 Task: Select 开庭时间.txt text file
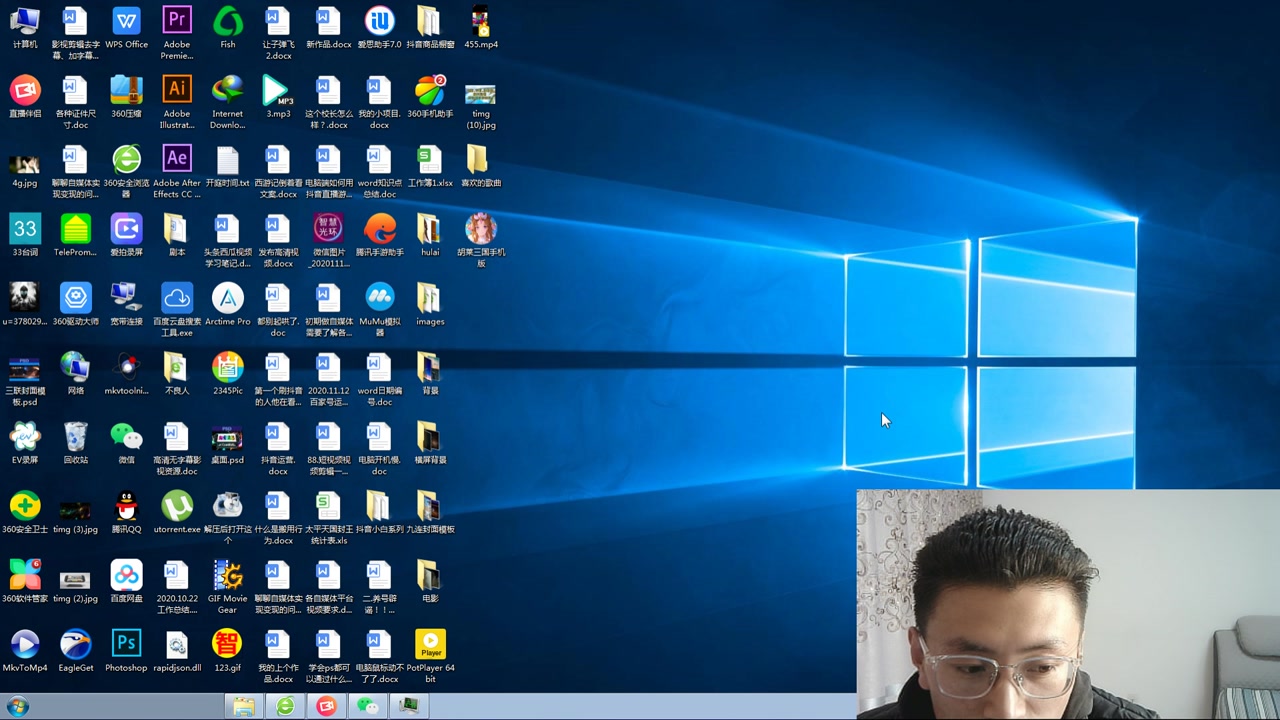pos(228,166)
